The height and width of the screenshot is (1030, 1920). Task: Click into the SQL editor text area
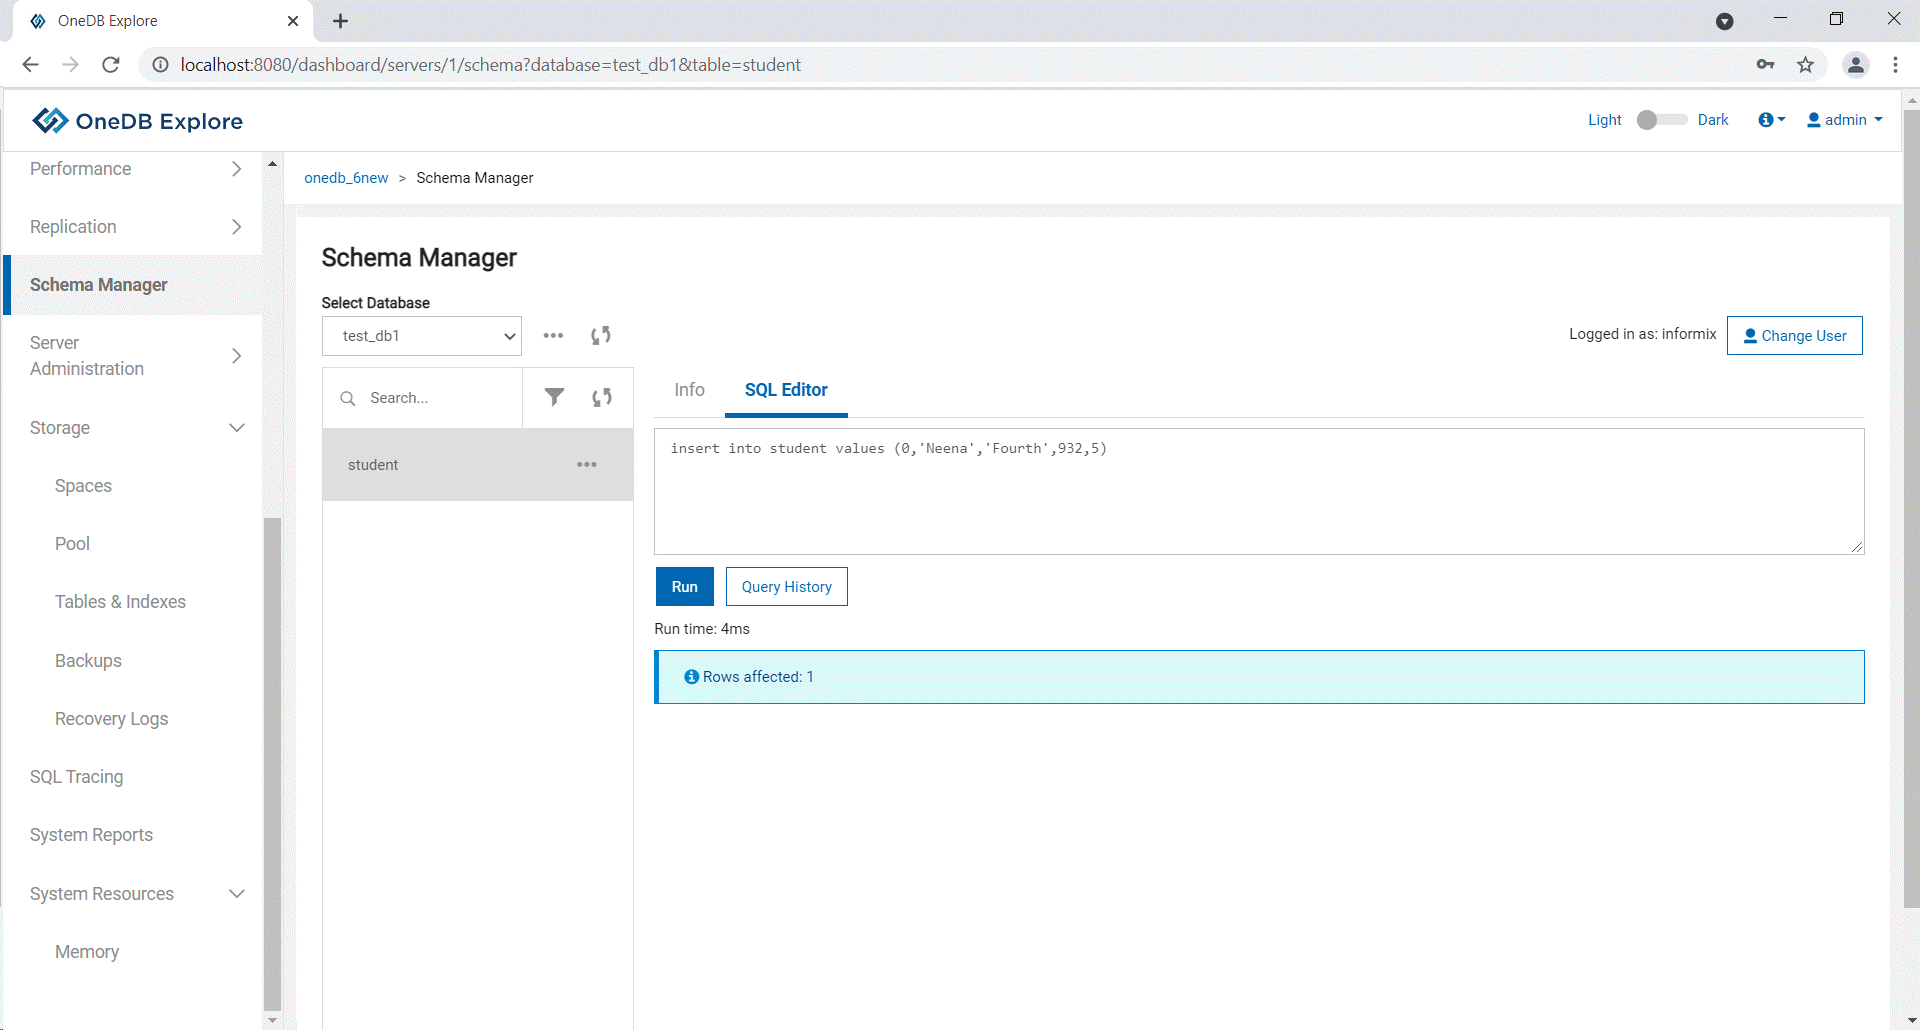[x=1259, y=491]
